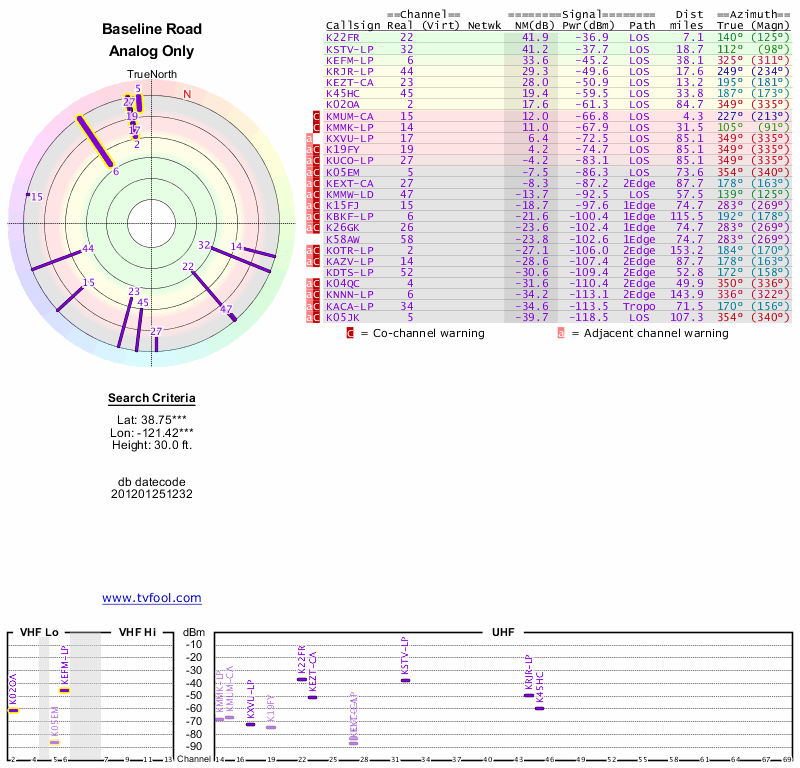Click the K15FJ callsign
Viewport: 800px width, 768px height.
[x=343, y=205]
